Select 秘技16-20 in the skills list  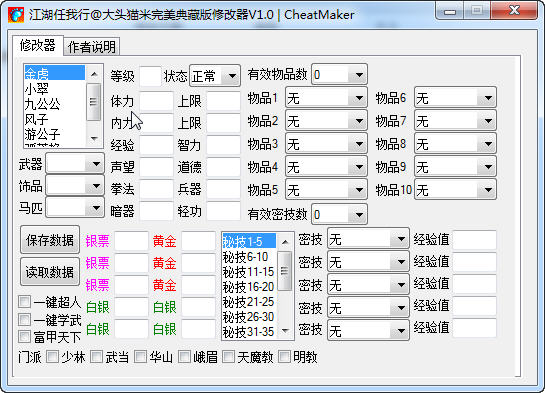coord(249,287)
